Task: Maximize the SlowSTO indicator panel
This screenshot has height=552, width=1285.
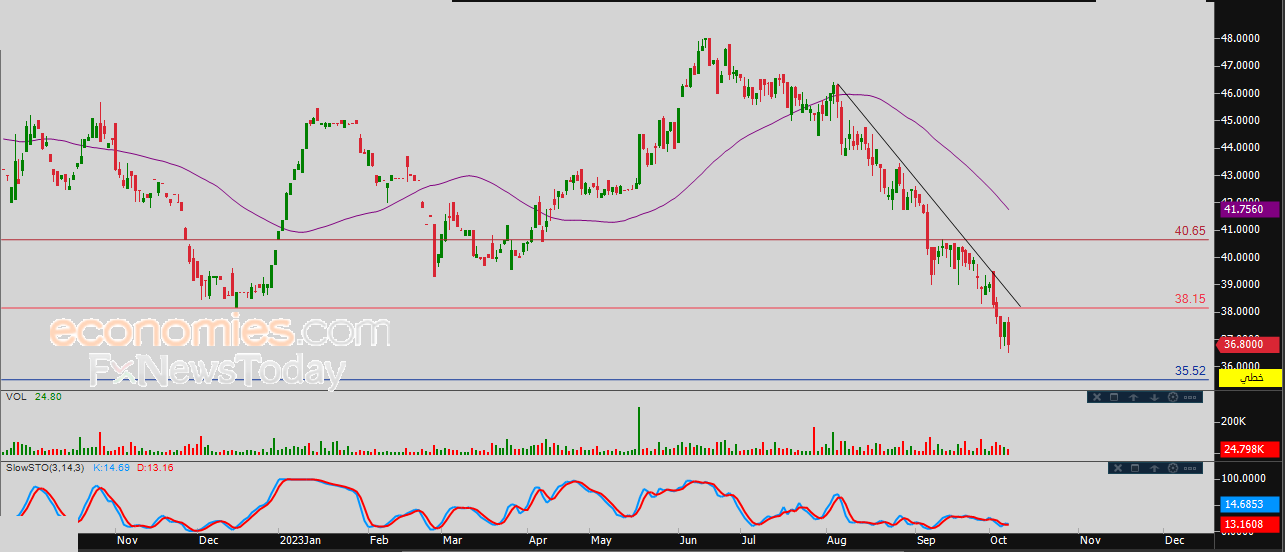Action: pyautogui.click(x=1135, y=468)
